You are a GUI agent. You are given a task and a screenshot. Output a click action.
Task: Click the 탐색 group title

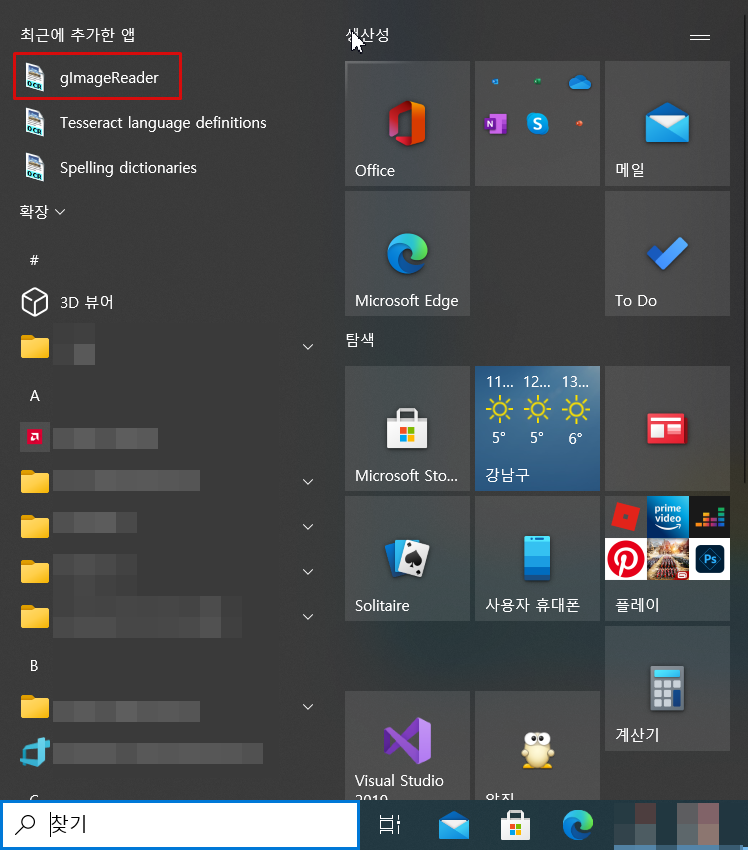(x=360, y=340)
